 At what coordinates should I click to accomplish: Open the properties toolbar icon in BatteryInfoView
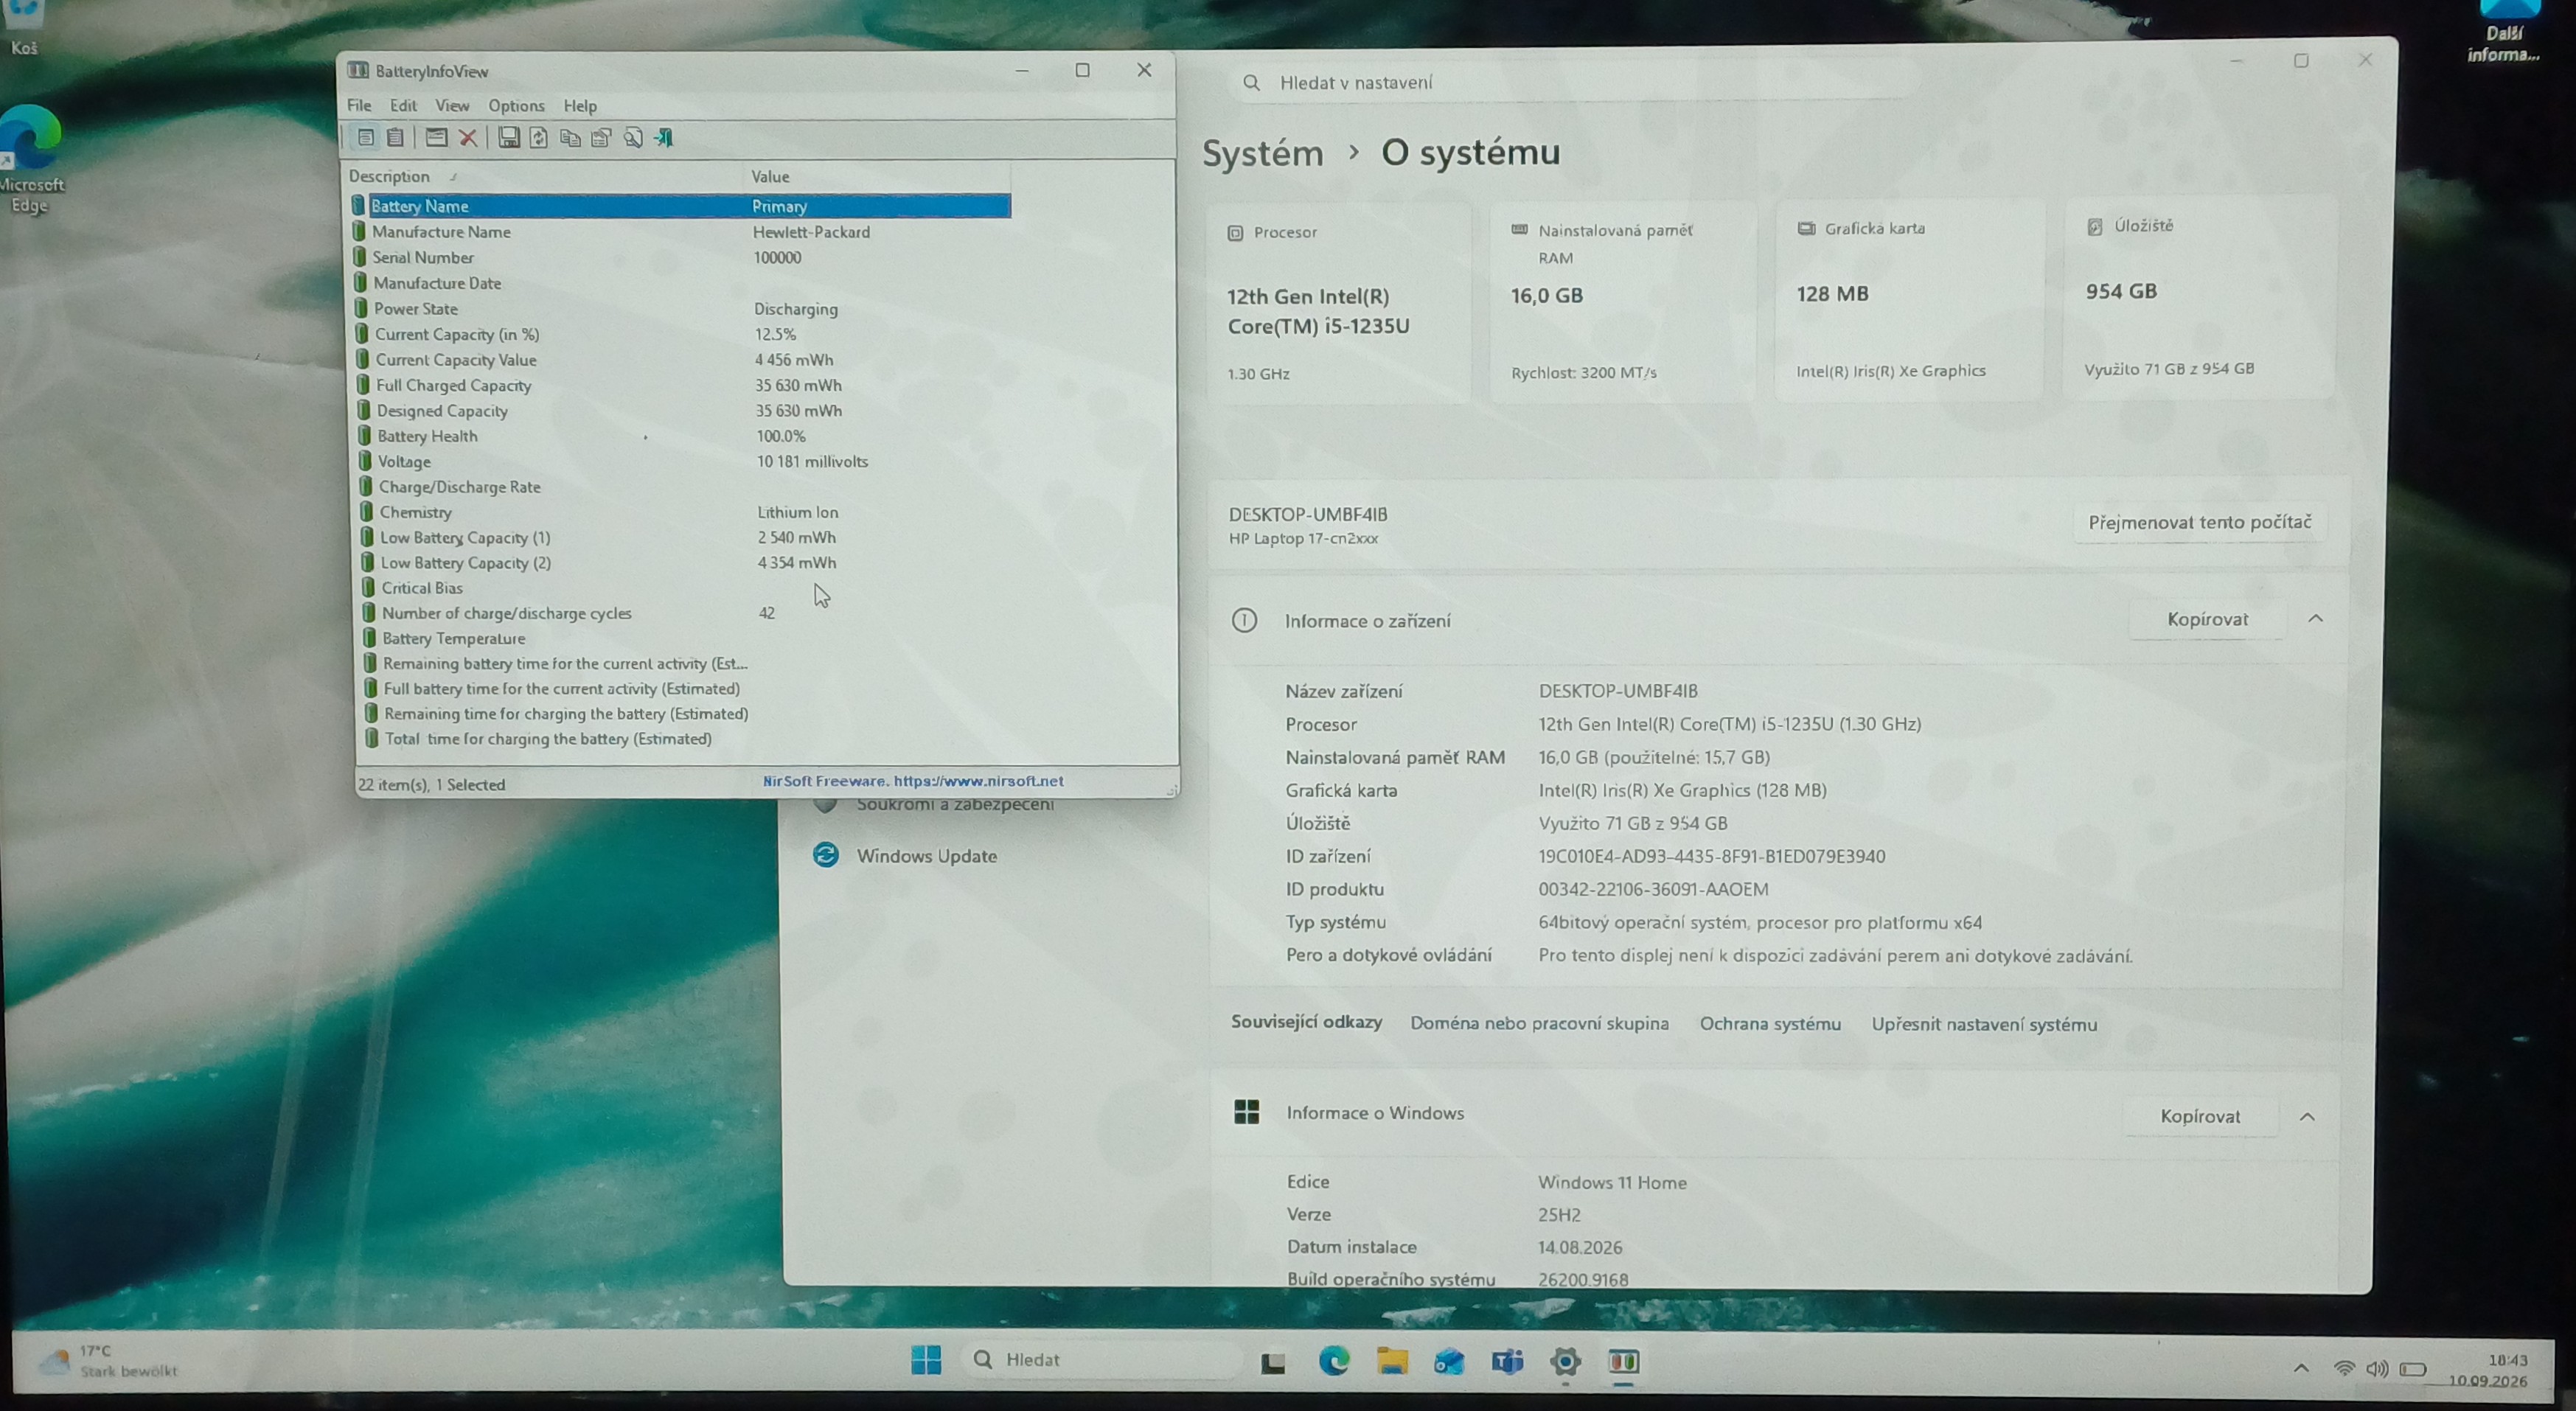601,138
